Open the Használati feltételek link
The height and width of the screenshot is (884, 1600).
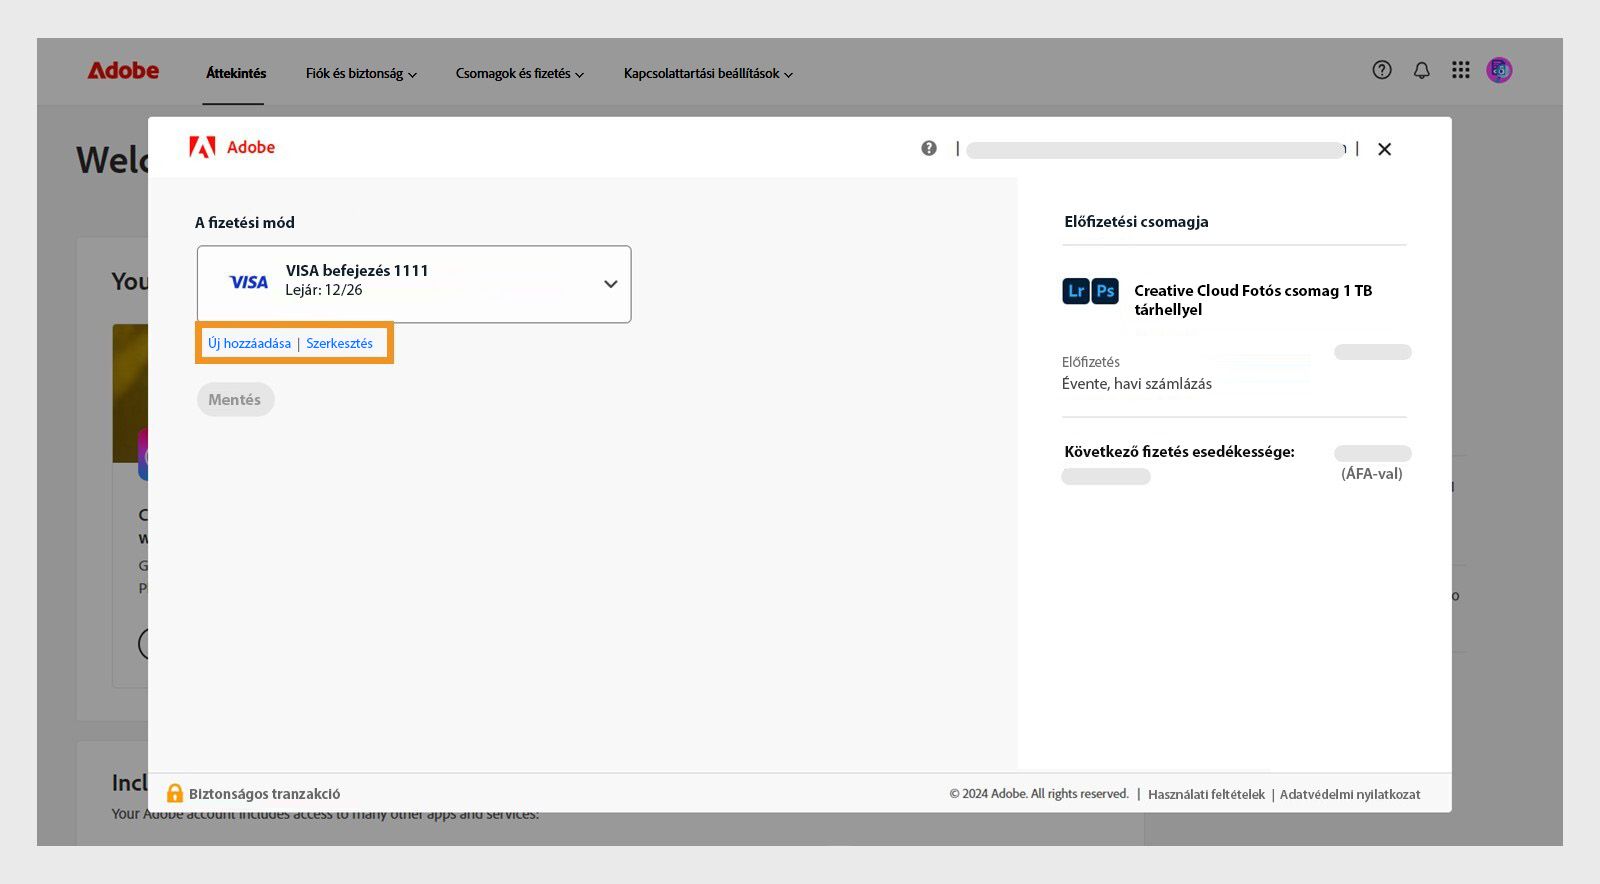coord(1206,794)
